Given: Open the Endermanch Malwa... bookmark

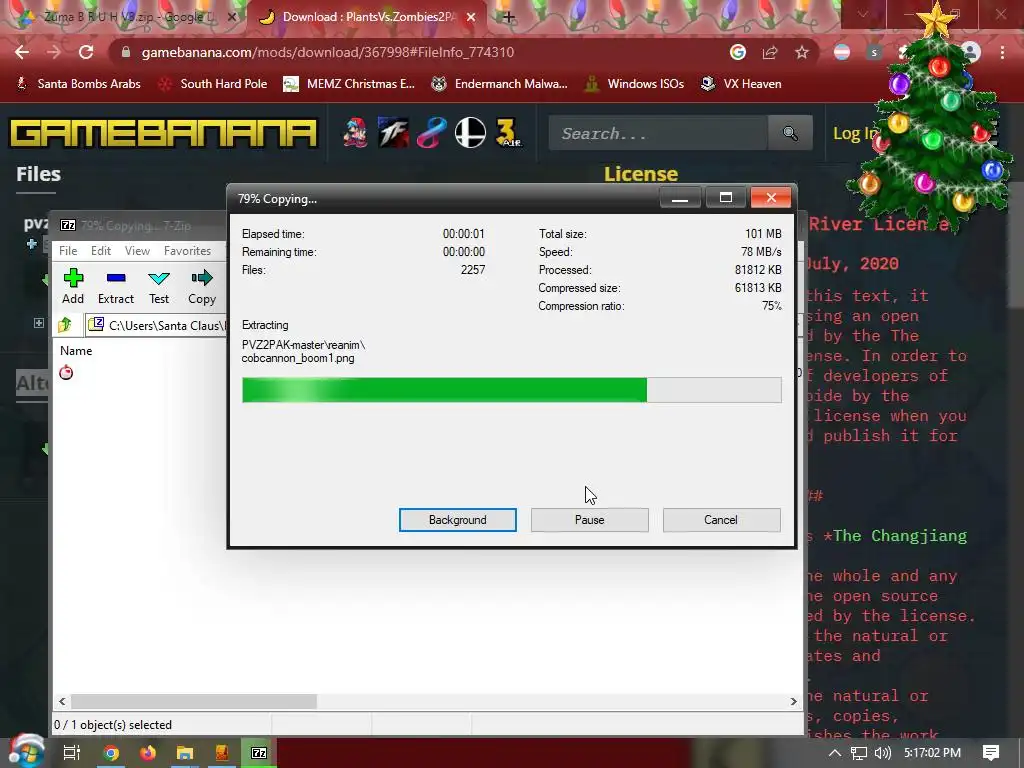Looking at the screenshot, I should [499, 84].
